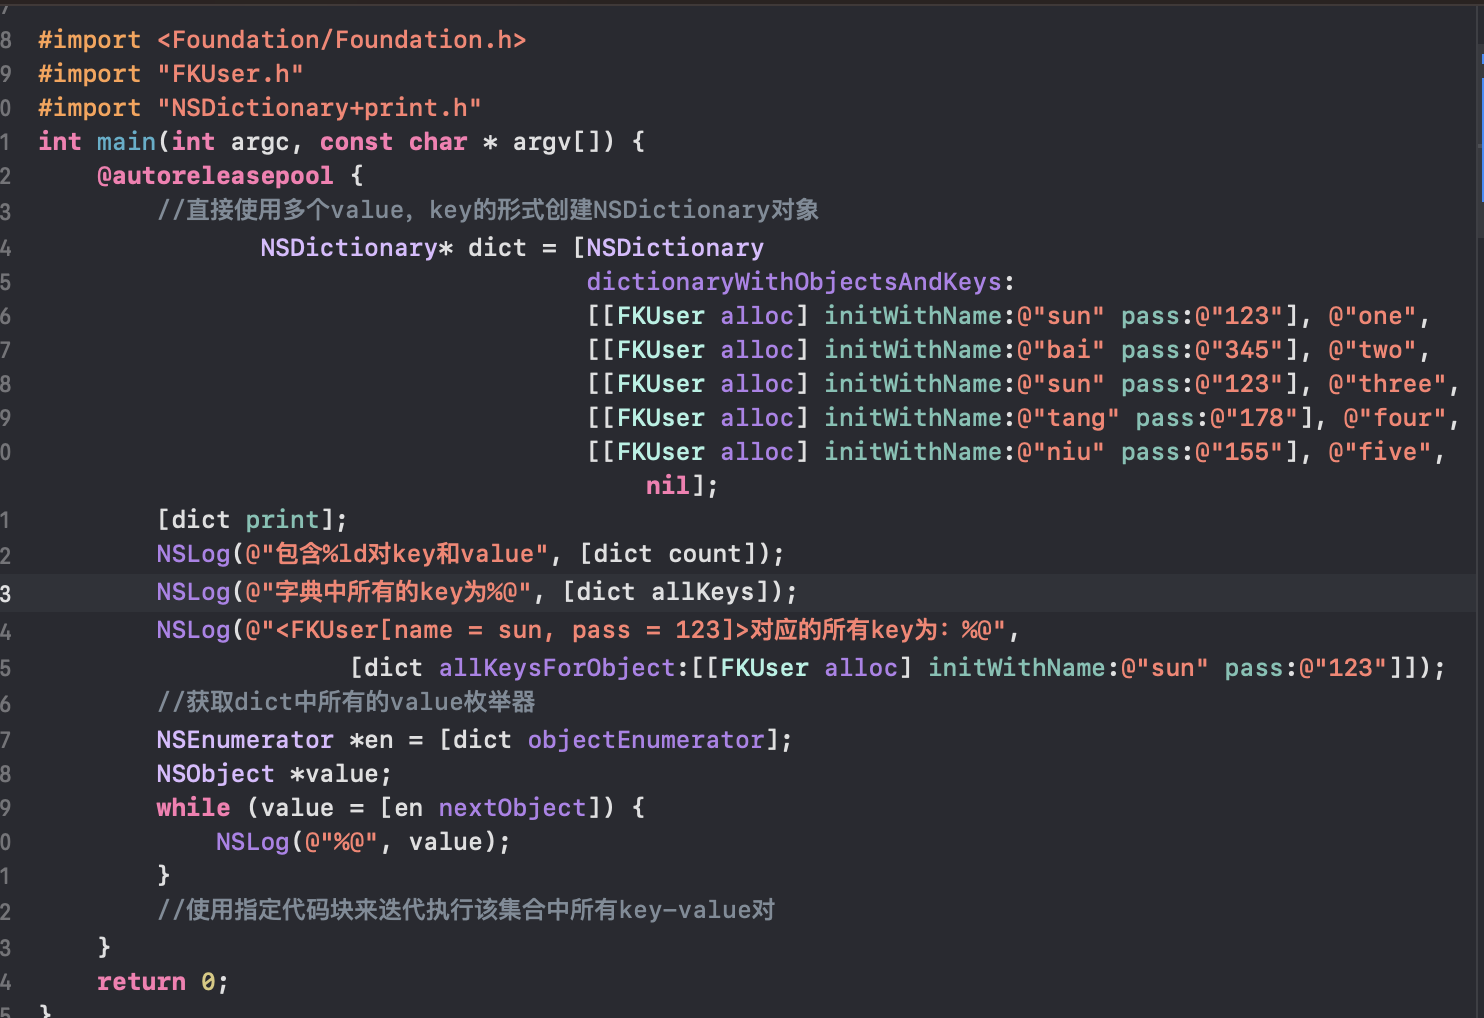Click the <FKUser[name = sun format string

pos(625,630)
